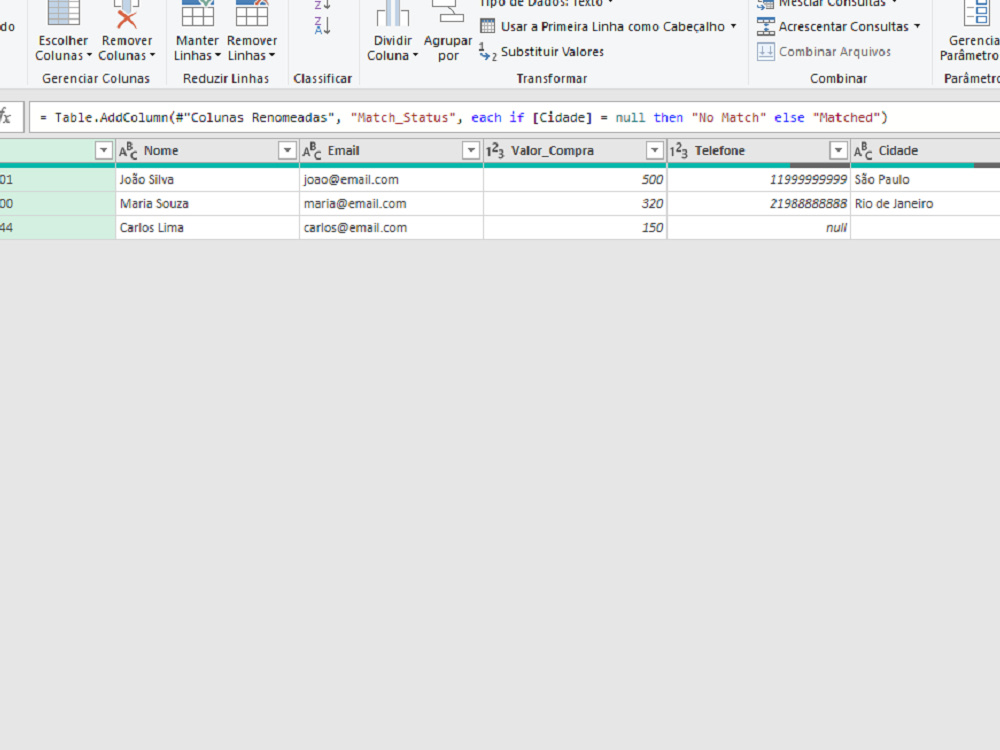Select Valor_Compra cell 150
This screenshot has width=1000, height=750.
pos(575,228)
